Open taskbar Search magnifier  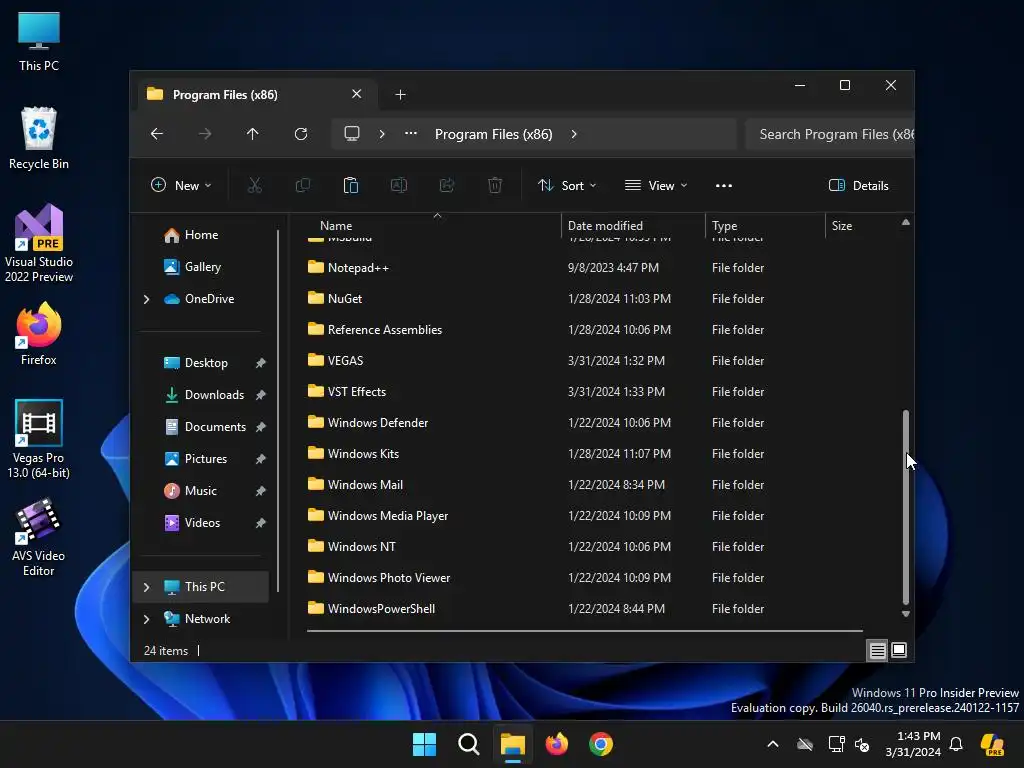[469, 744]
